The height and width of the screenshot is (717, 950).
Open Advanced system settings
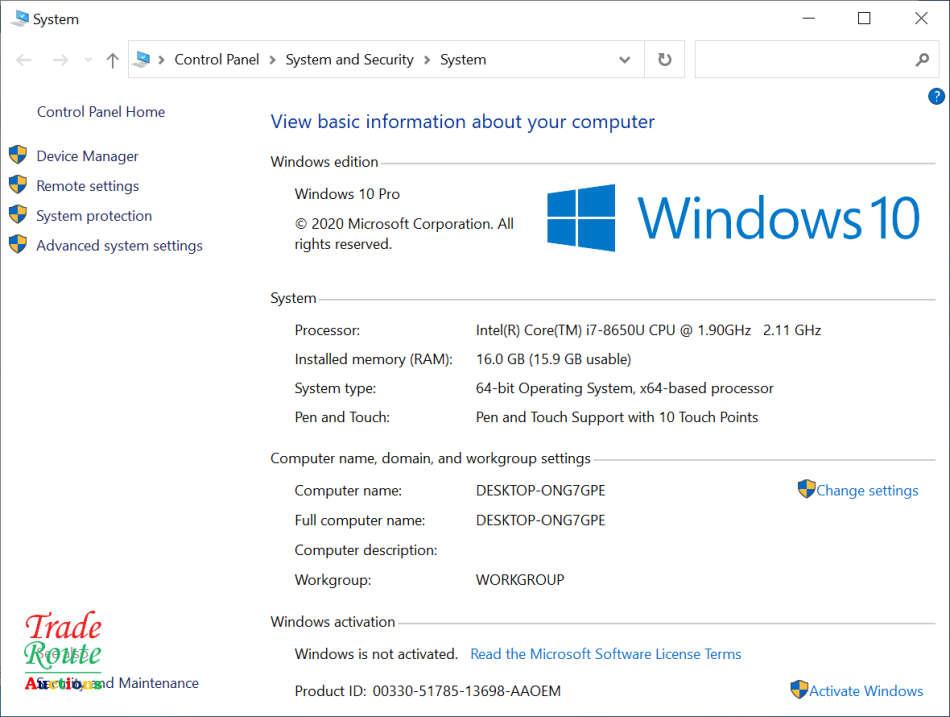tap(119, 246)
